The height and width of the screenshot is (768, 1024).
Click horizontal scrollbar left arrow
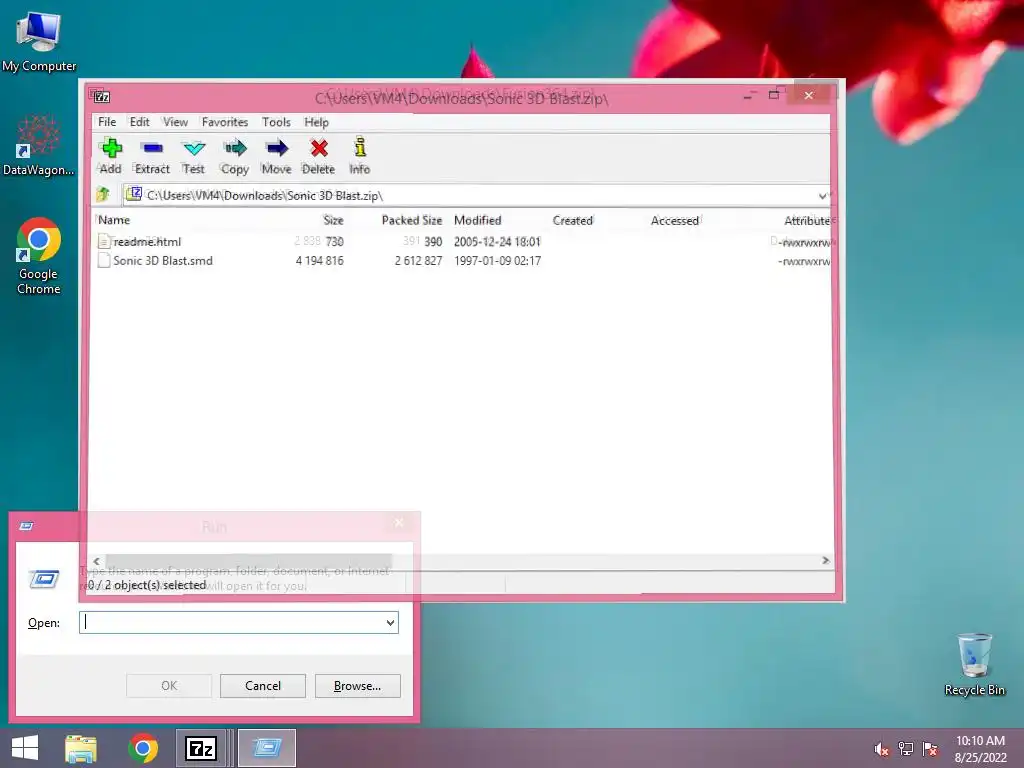[x=97, y=560]
